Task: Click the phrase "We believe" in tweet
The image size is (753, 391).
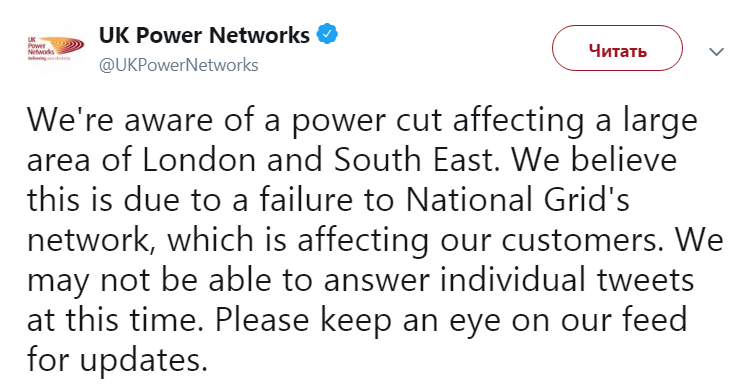Action: (594, 160)
